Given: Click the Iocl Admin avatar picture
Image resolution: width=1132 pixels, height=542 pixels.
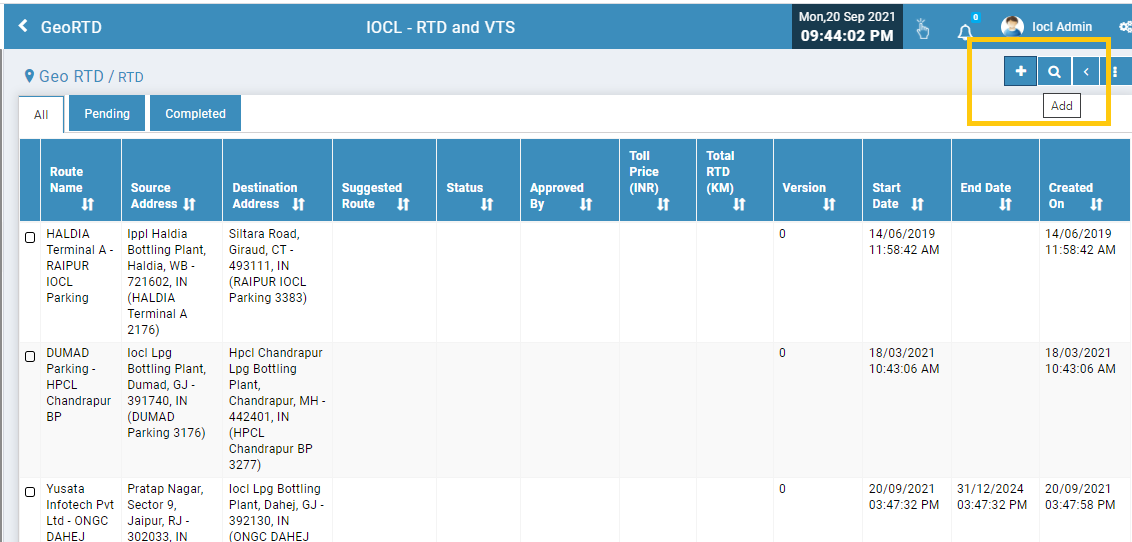Looking at the screenshot, I should pyautogui.click(x=1012, y=27).
